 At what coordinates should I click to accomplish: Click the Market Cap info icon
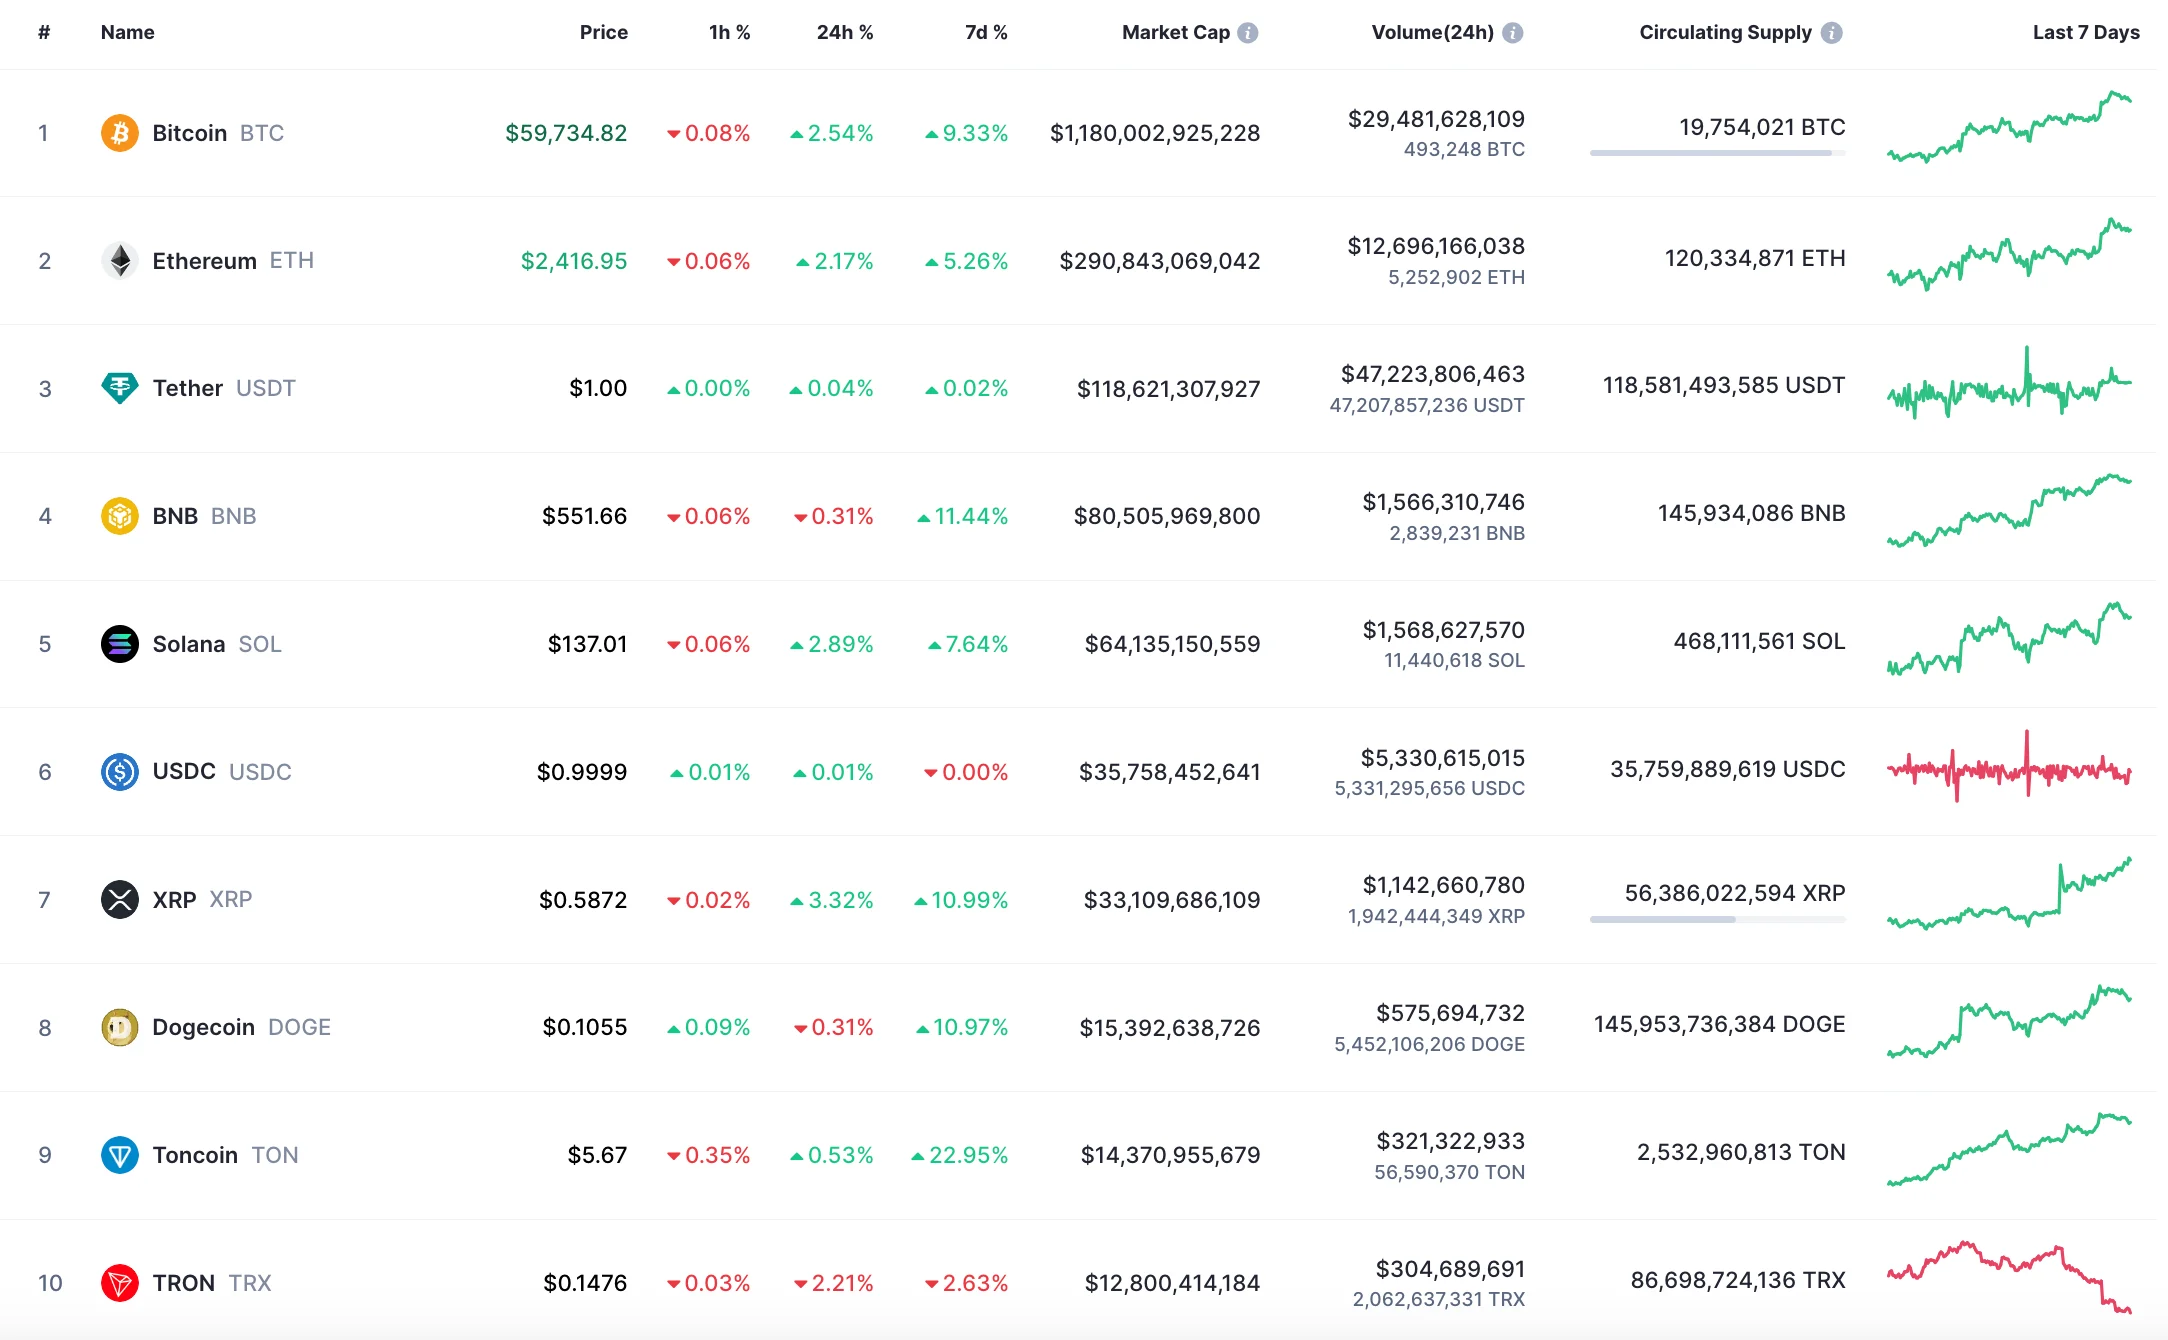[1247, 33]
